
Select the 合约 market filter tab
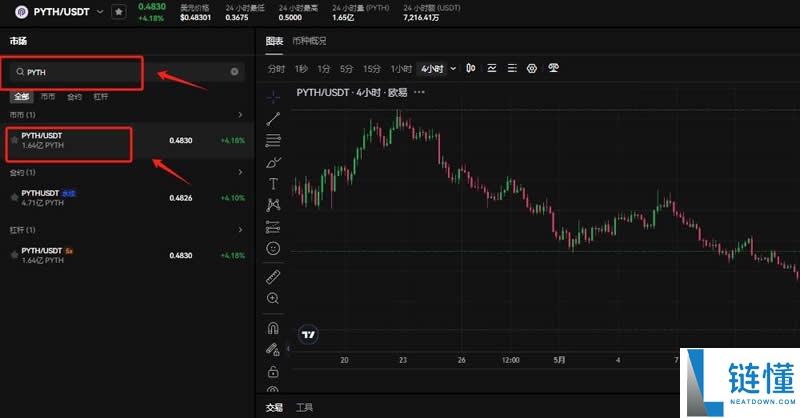(x=74, y=97)
